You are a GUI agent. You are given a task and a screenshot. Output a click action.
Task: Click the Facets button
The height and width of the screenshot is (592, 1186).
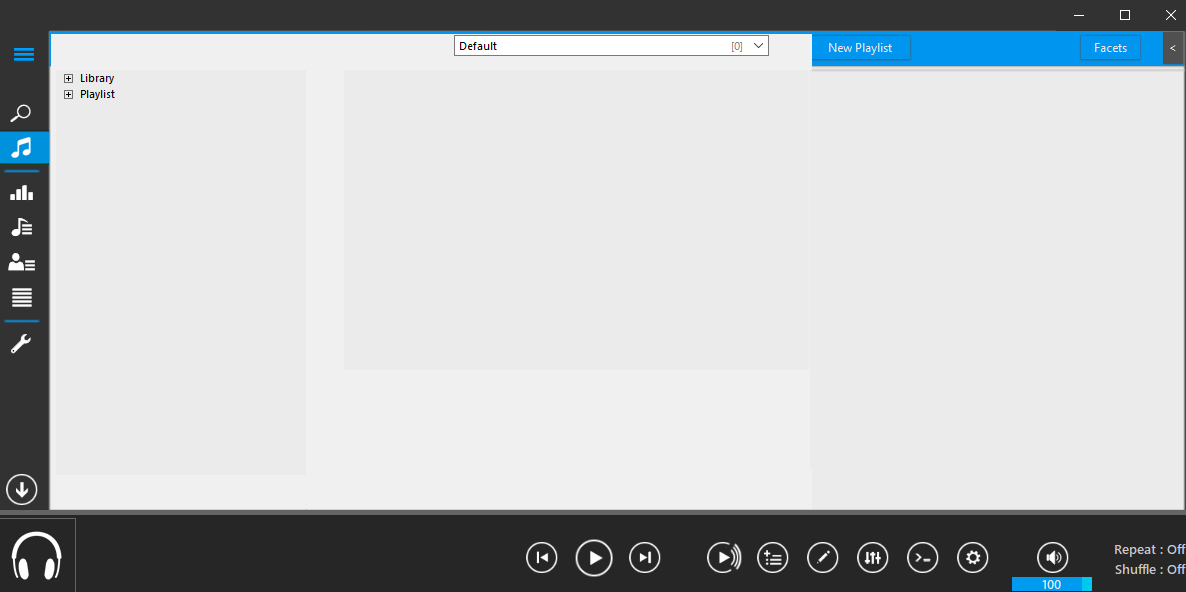[x=1110, y=48]
